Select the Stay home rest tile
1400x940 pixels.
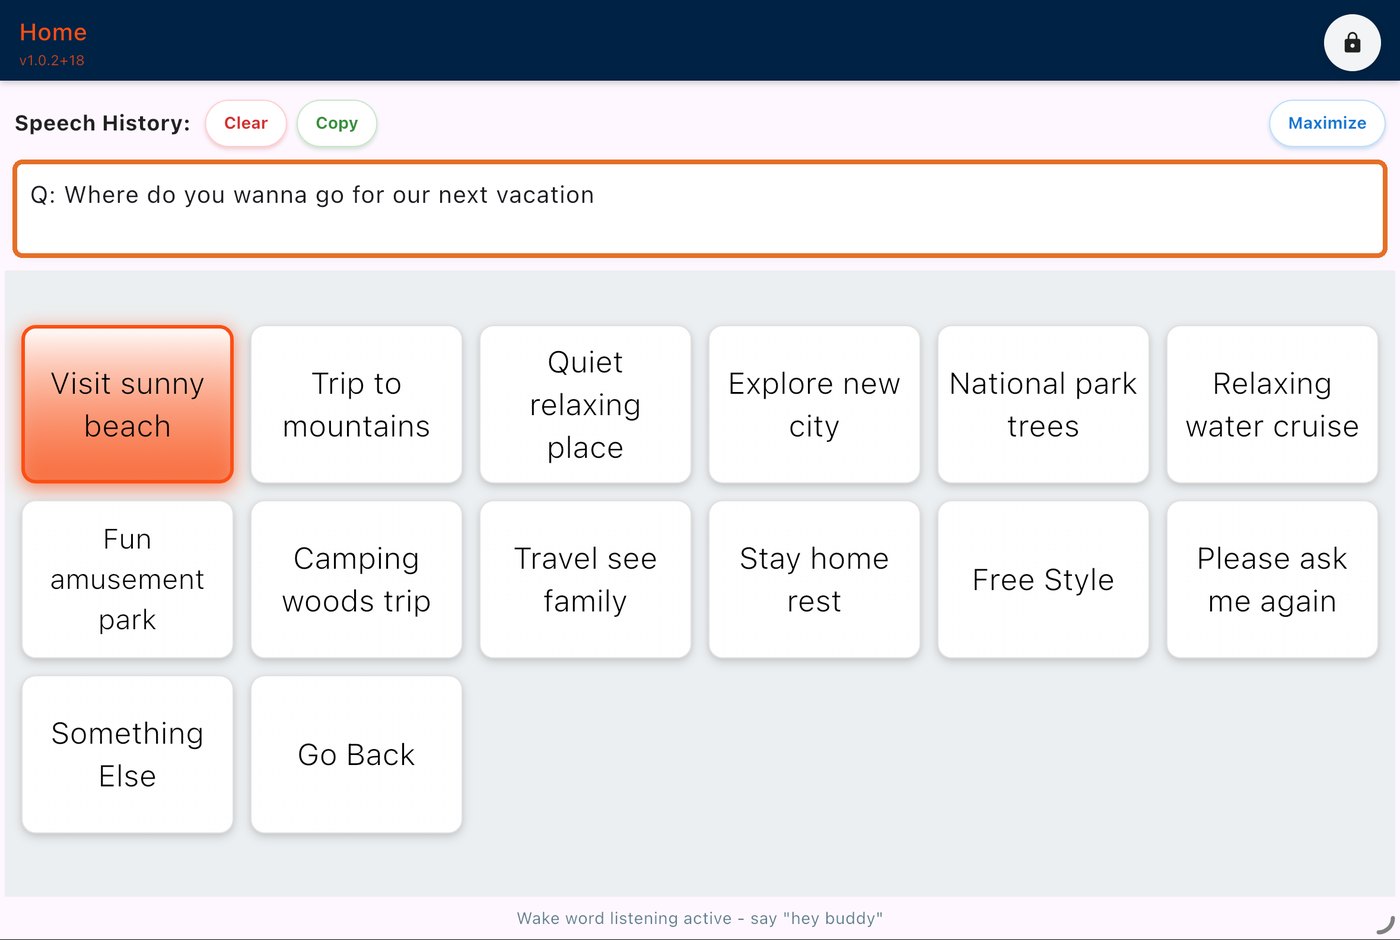tap(814, 579)
